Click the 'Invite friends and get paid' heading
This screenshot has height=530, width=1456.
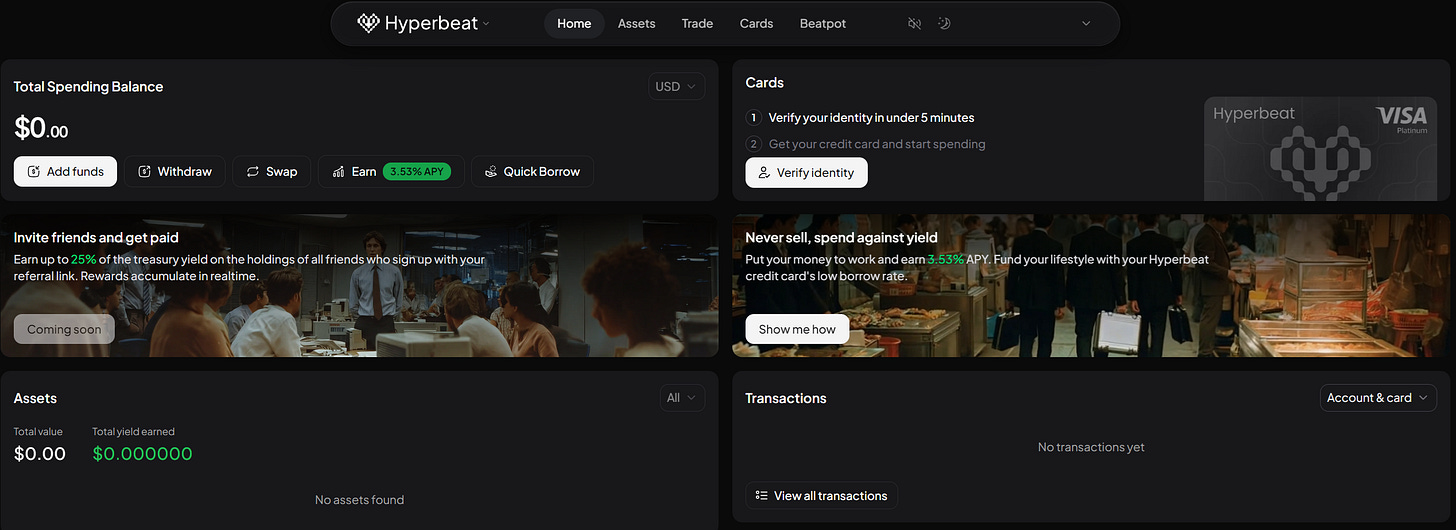96,238
